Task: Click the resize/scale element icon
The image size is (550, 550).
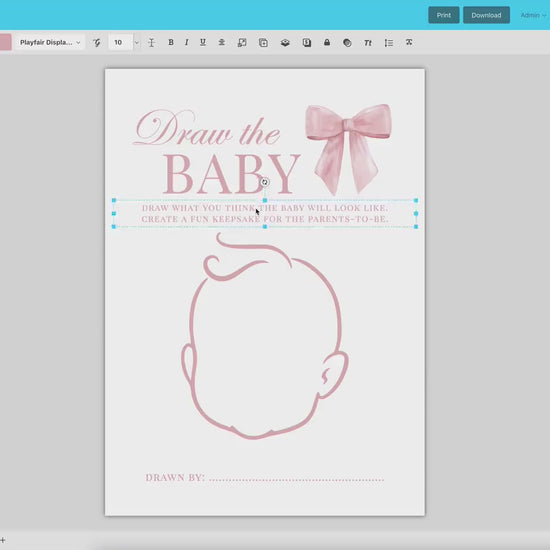Action: tap(242, 43)
